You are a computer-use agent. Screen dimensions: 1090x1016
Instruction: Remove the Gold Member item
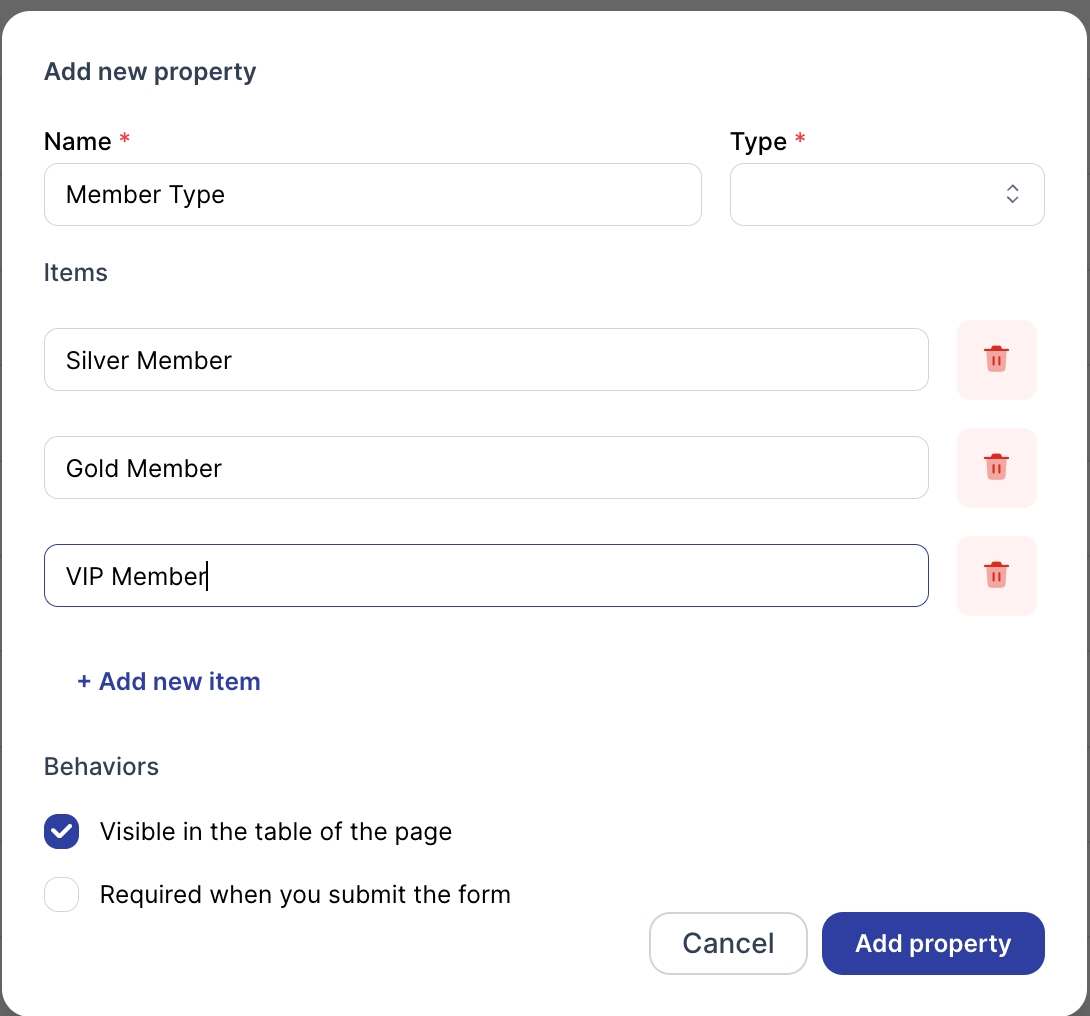coord(996,468)
